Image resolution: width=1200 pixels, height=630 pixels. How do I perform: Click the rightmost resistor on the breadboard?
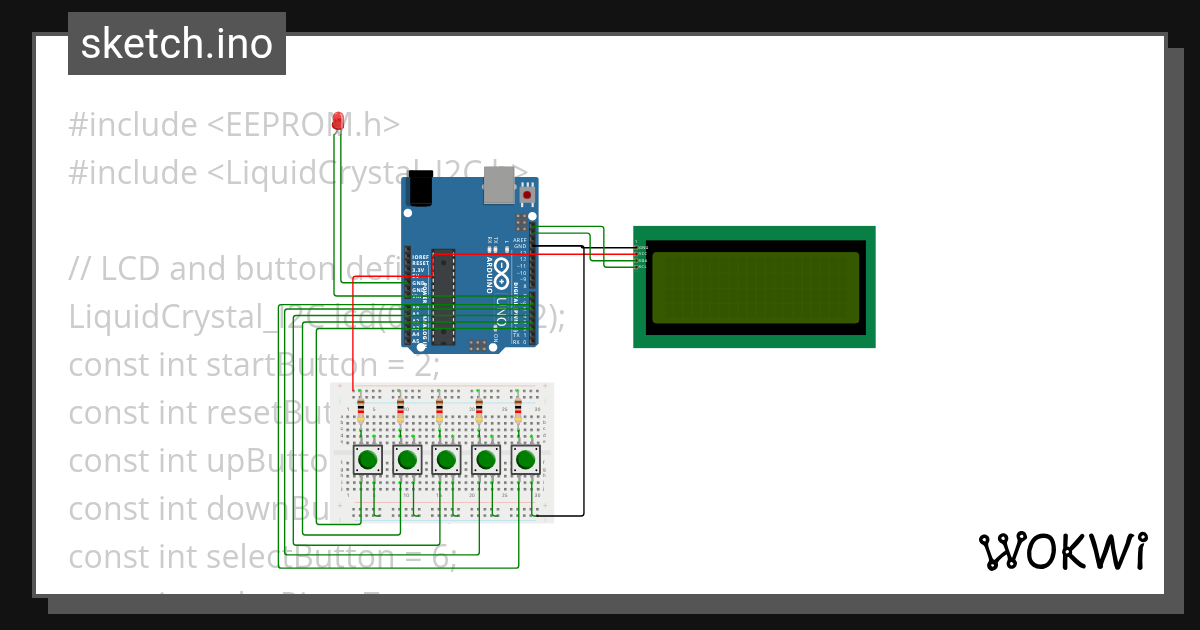coord(518,408)
